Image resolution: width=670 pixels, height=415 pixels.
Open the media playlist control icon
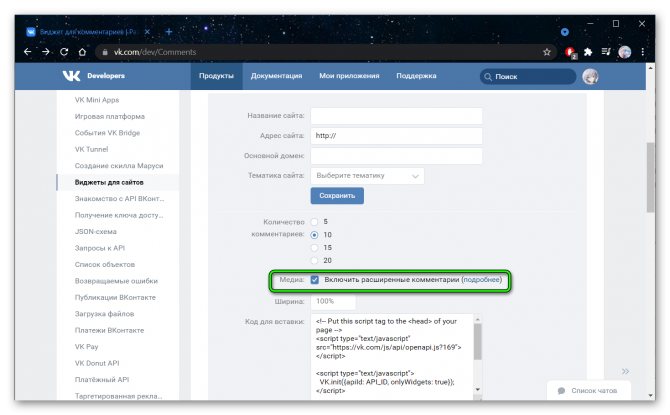pos(606,52)
